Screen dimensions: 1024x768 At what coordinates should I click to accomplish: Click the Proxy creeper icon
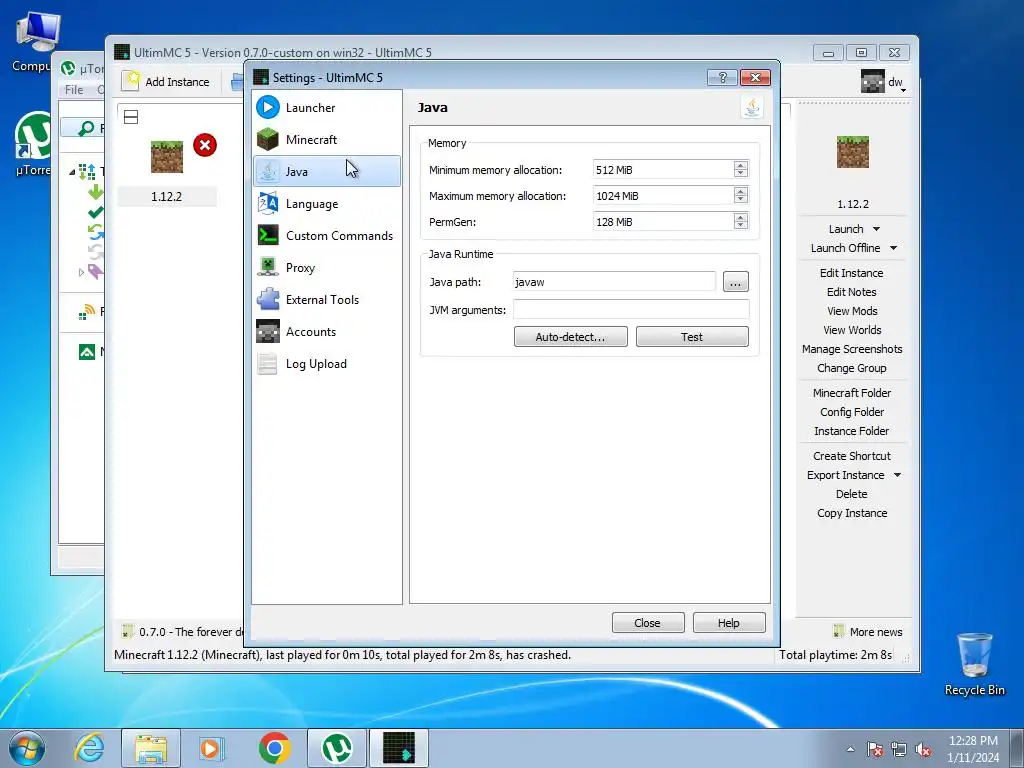coord(268,267)
